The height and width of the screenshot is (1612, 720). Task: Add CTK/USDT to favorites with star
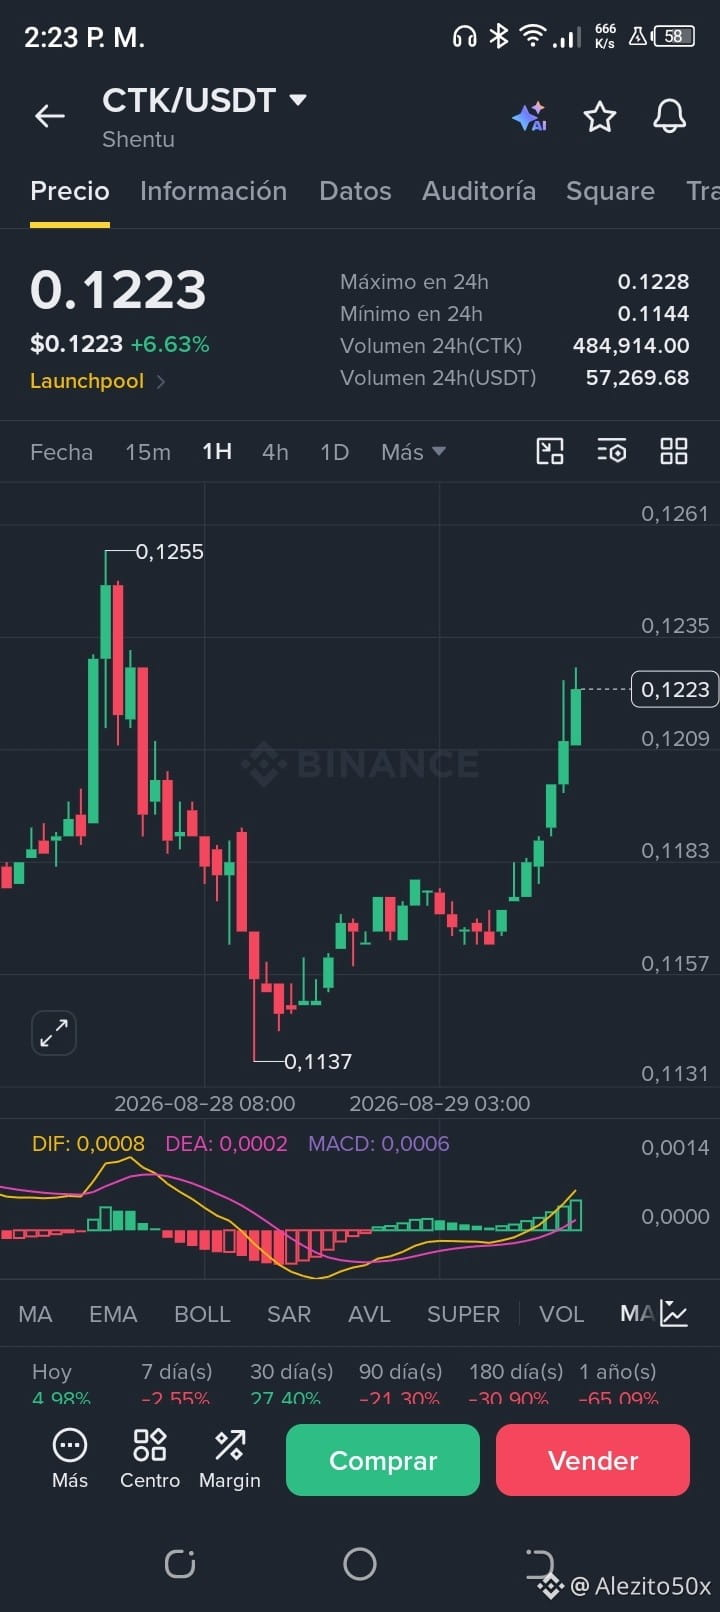600,117
